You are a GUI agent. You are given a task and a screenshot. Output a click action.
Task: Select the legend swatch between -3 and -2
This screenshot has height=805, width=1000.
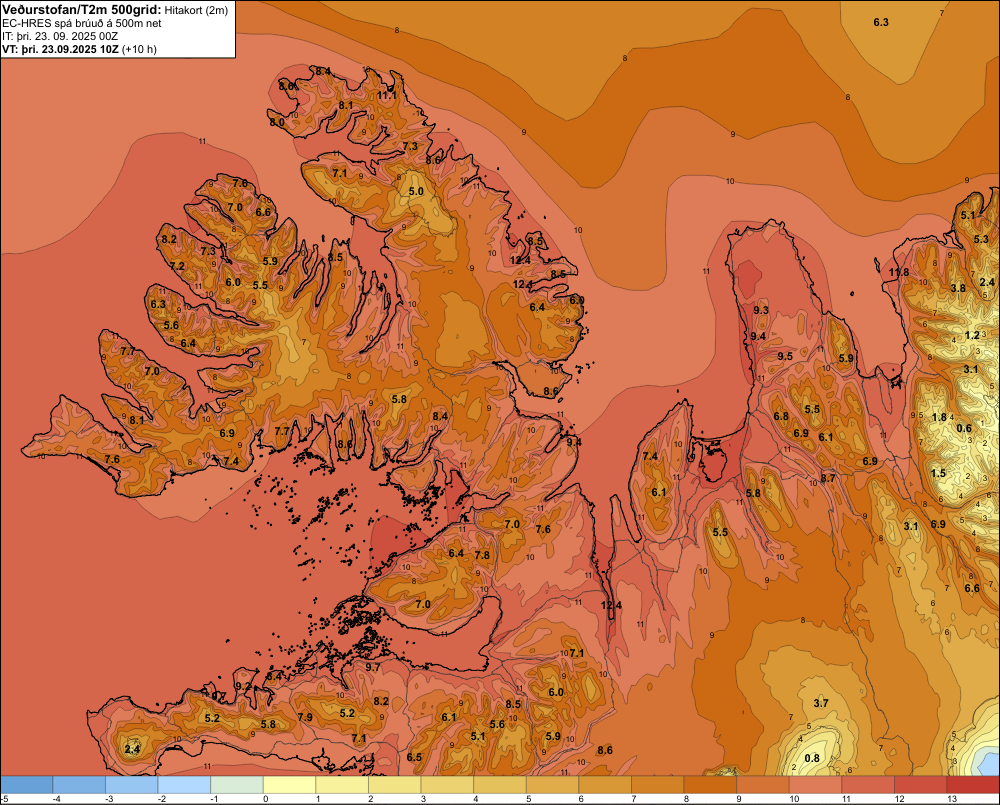[131, 785]
